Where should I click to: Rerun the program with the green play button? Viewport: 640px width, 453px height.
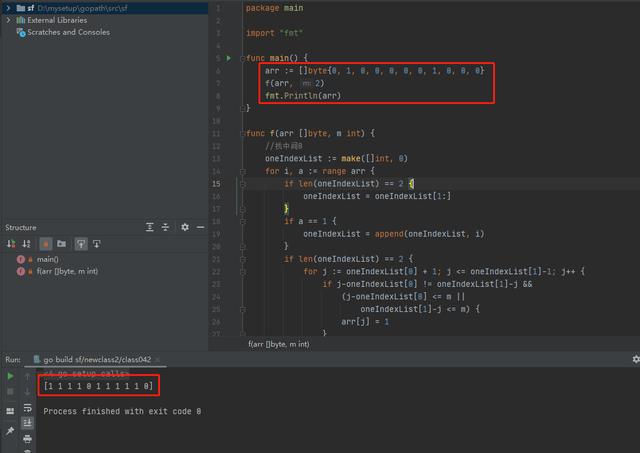pyautogui.click(x=11, y=376)
